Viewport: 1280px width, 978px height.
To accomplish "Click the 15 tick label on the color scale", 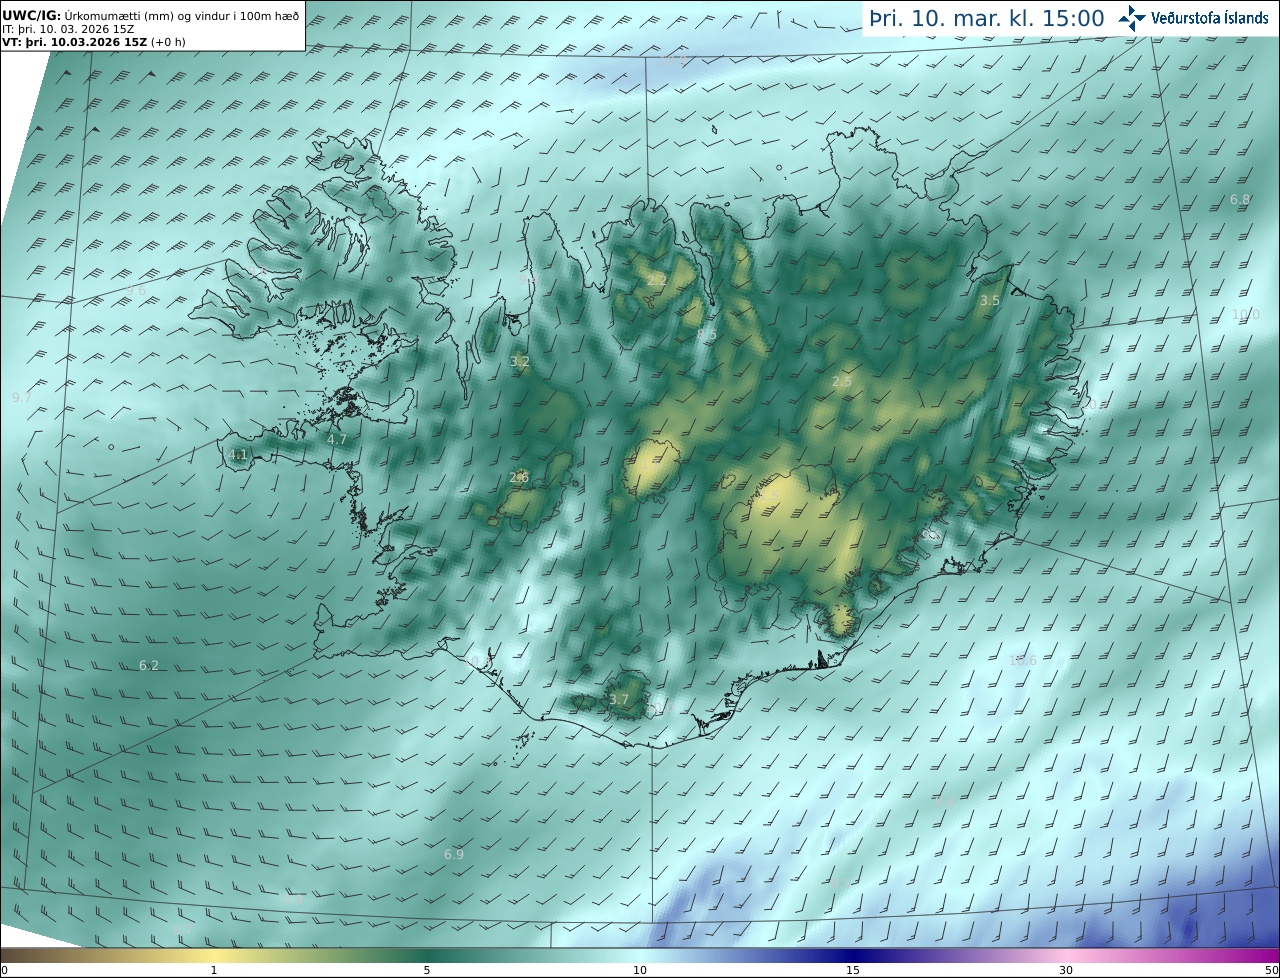I will click(x=853, y=970).
